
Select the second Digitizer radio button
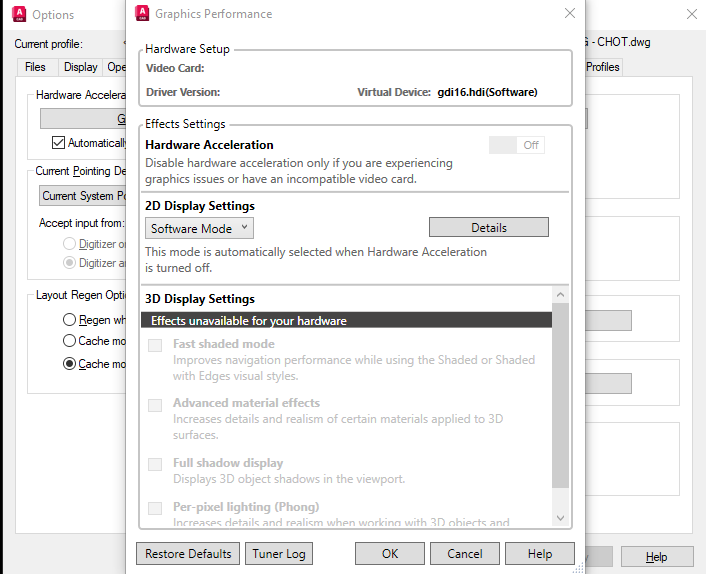[69, 262]
